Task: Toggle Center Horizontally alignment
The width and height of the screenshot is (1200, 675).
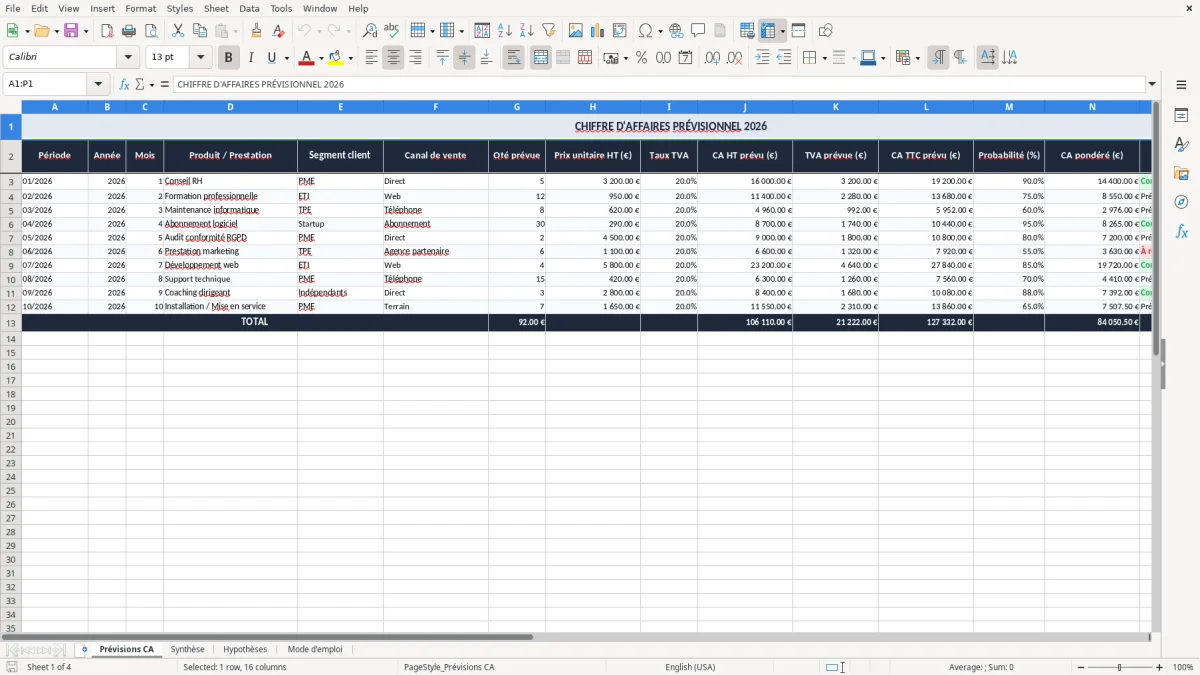Action: click(393, 58)
